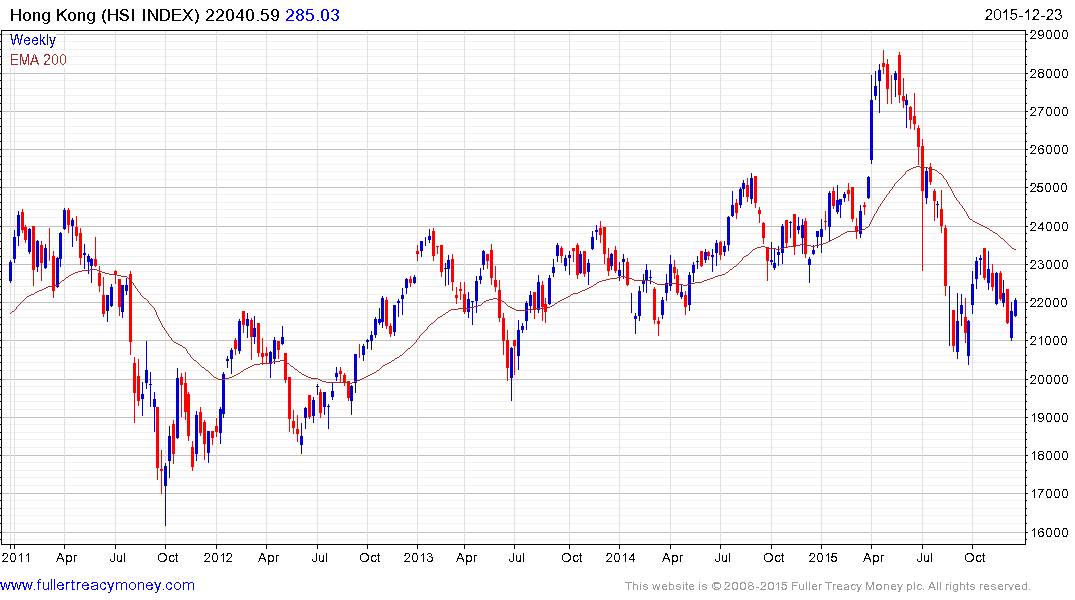This screenshot has height=600, width=1075.
Task: Click the 25000 price axis label
Action: (x=1049, y=187)
